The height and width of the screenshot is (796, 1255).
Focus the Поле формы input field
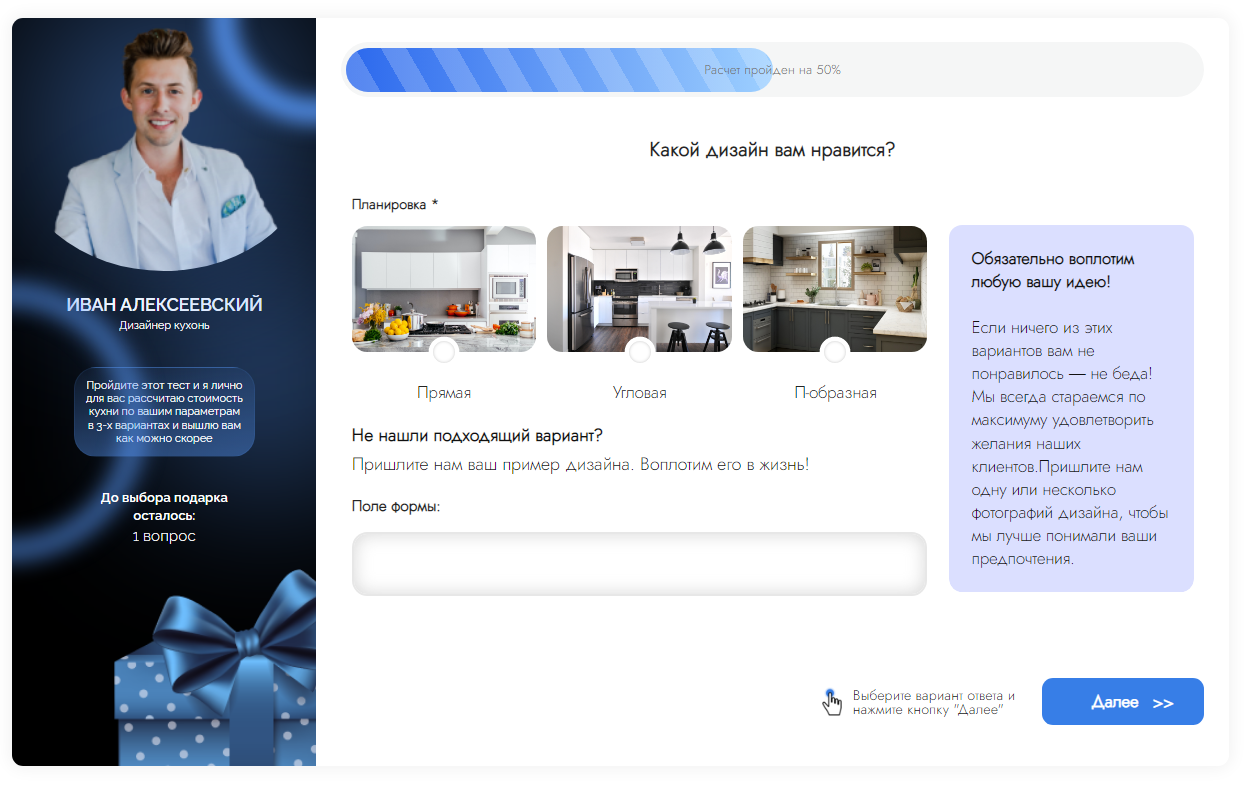point(639,564)
